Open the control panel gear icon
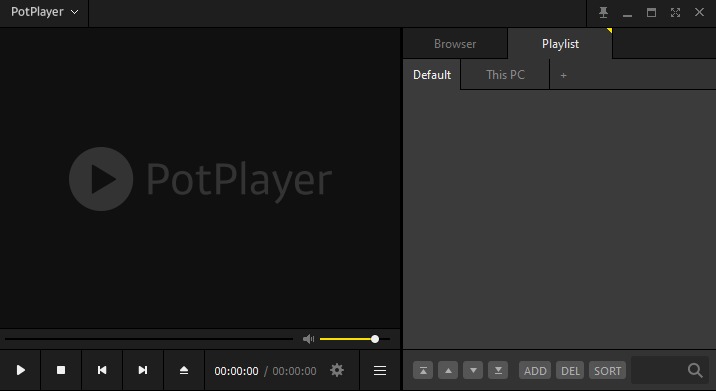716x391 pixels. (x=337, y=370)
